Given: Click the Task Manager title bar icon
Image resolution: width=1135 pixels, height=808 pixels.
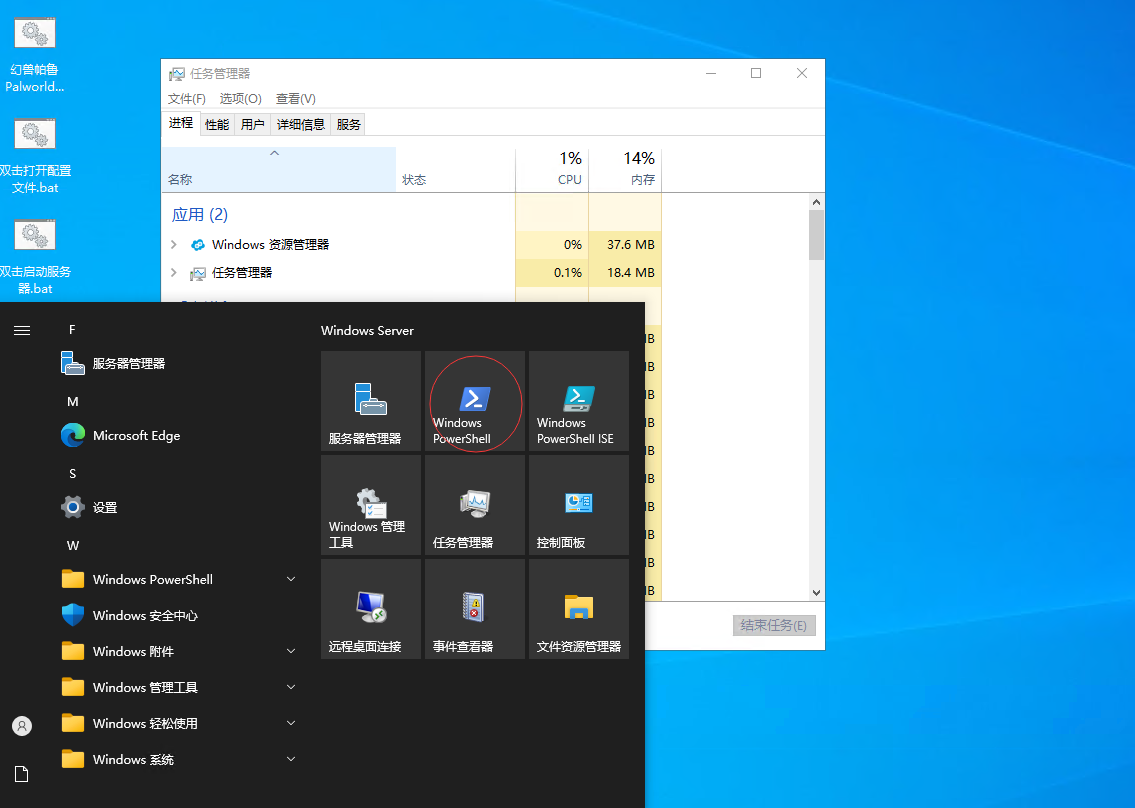Looking at the screenshot, I should tap(177, 74).
